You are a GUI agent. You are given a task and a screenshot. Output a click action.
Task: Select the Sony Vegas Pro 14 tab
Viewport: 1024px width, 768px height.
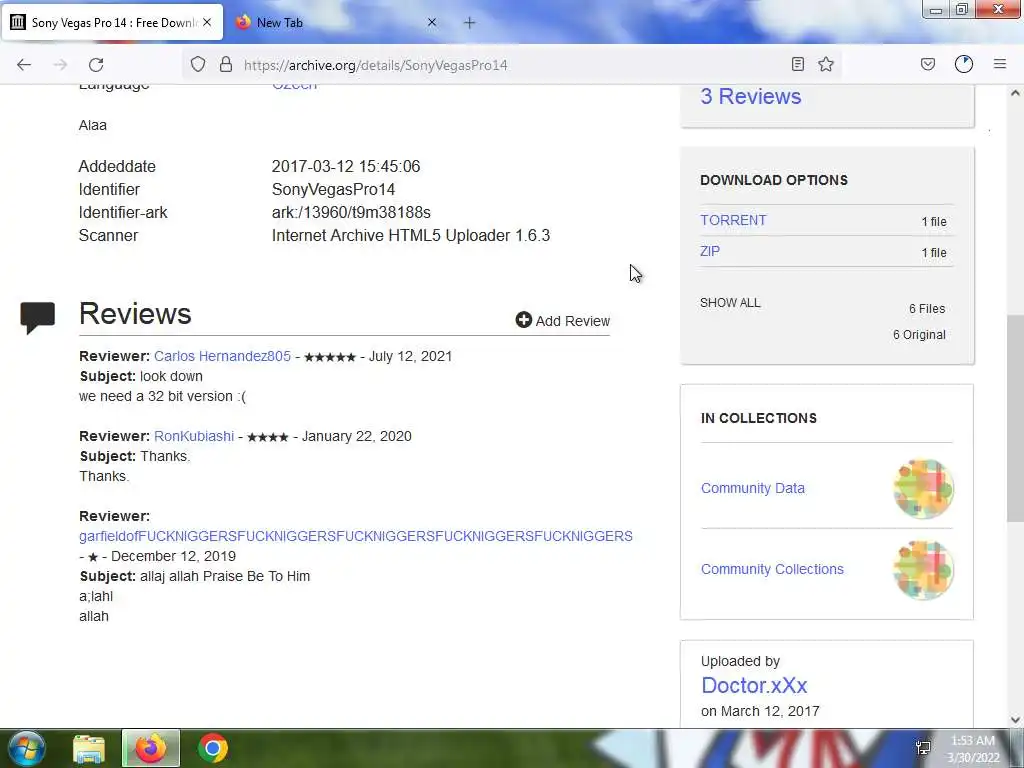tap(112, 23)
